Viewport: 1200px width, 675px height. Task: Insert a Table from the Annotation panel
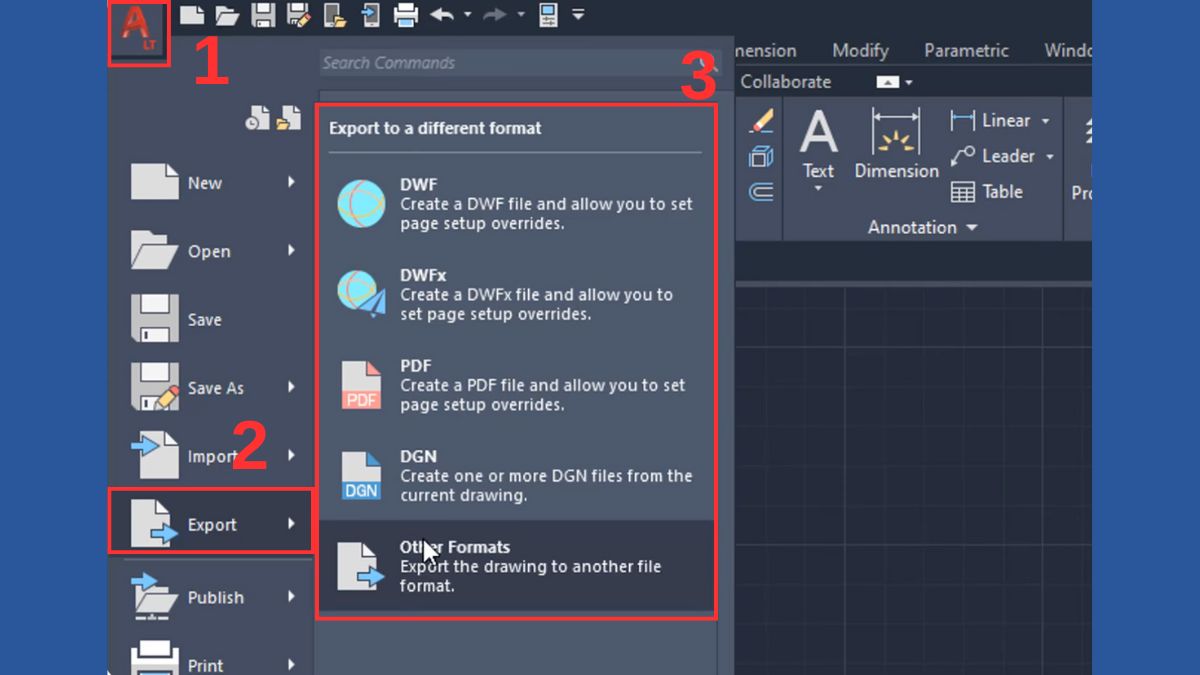coord(986,192)
